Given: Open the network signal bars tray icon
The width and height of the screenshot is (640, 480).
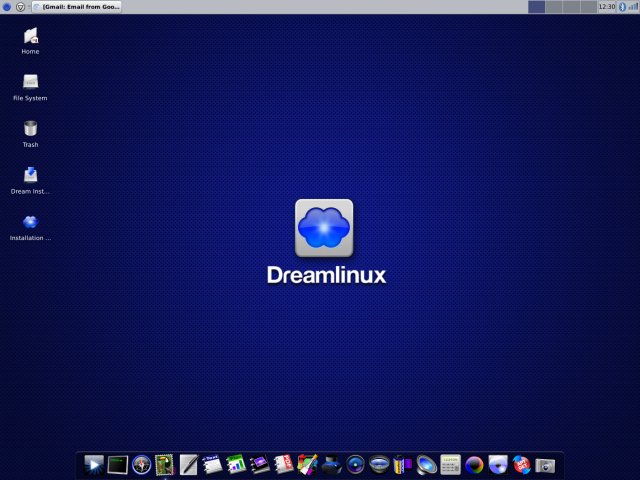Looking at the screenshot, I should pyautogui.click(x=633, y=7).
